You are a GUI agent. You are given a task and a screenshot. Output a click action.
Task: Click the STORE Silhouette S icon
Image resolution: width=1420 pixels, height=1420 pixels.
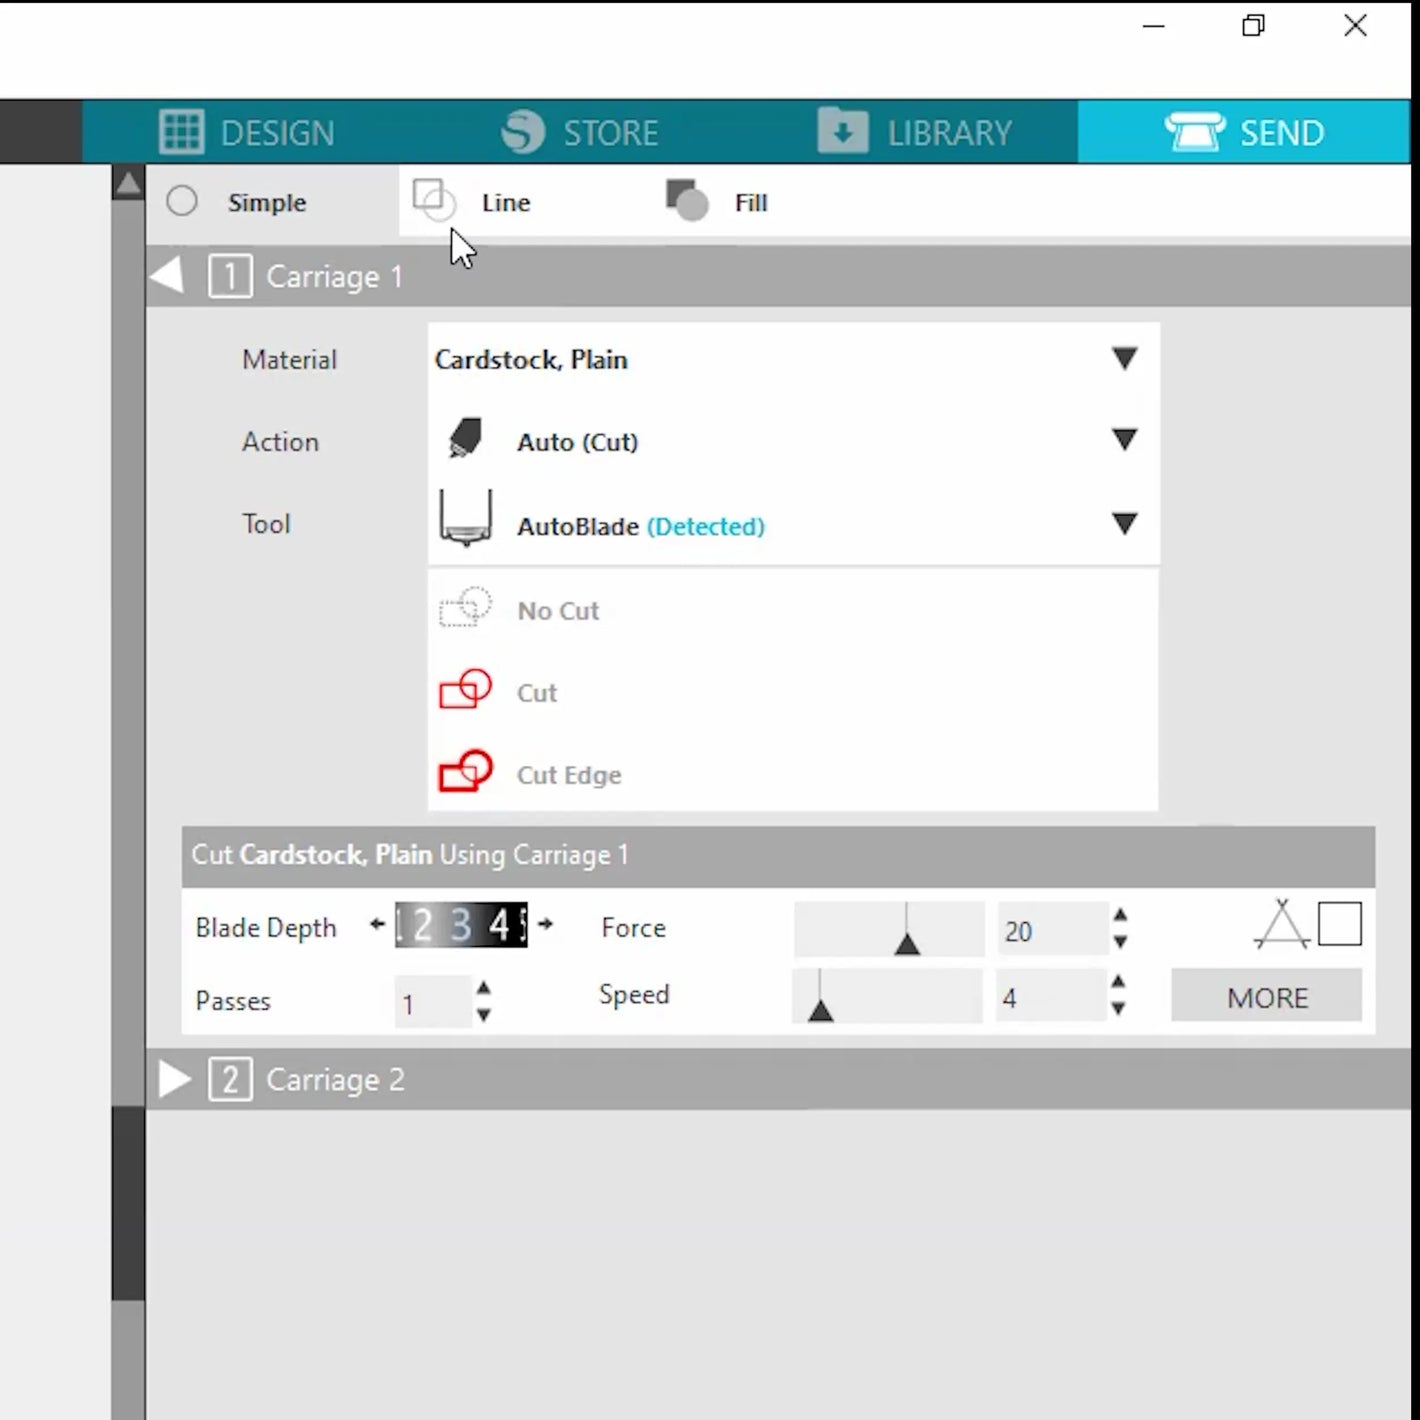click(x=523, y=131)
